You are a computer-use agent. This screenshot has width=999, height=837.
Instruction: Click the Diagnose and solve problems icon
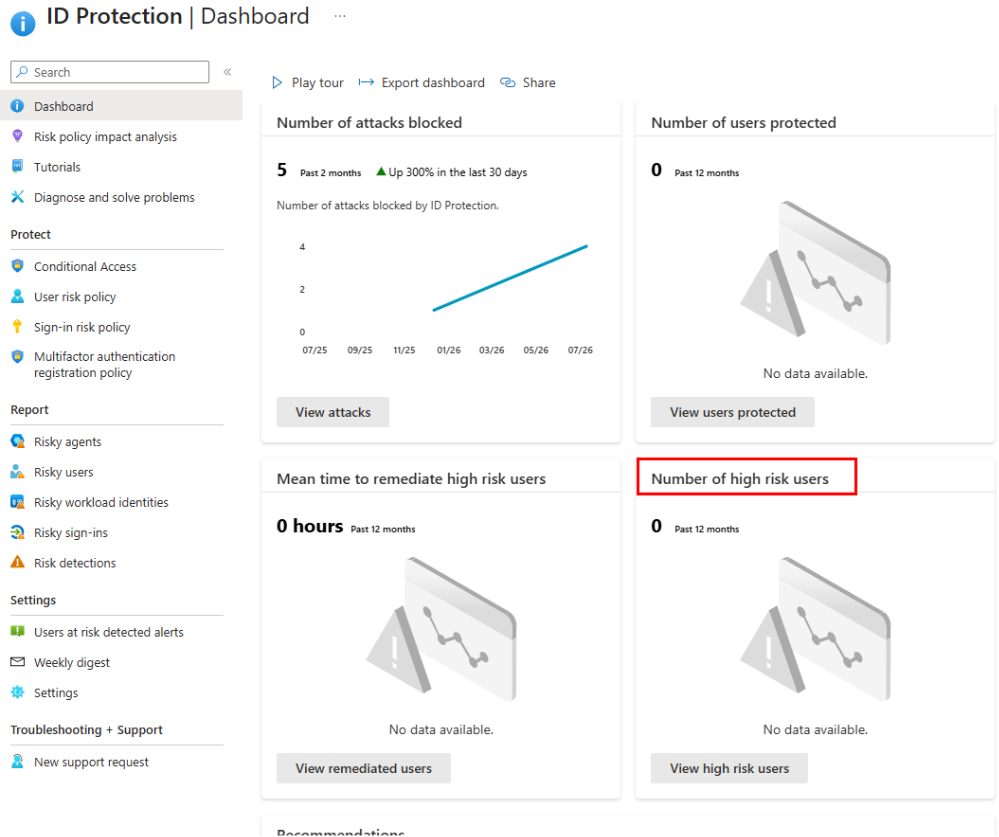pyautogui.click(x=18, y=197)
